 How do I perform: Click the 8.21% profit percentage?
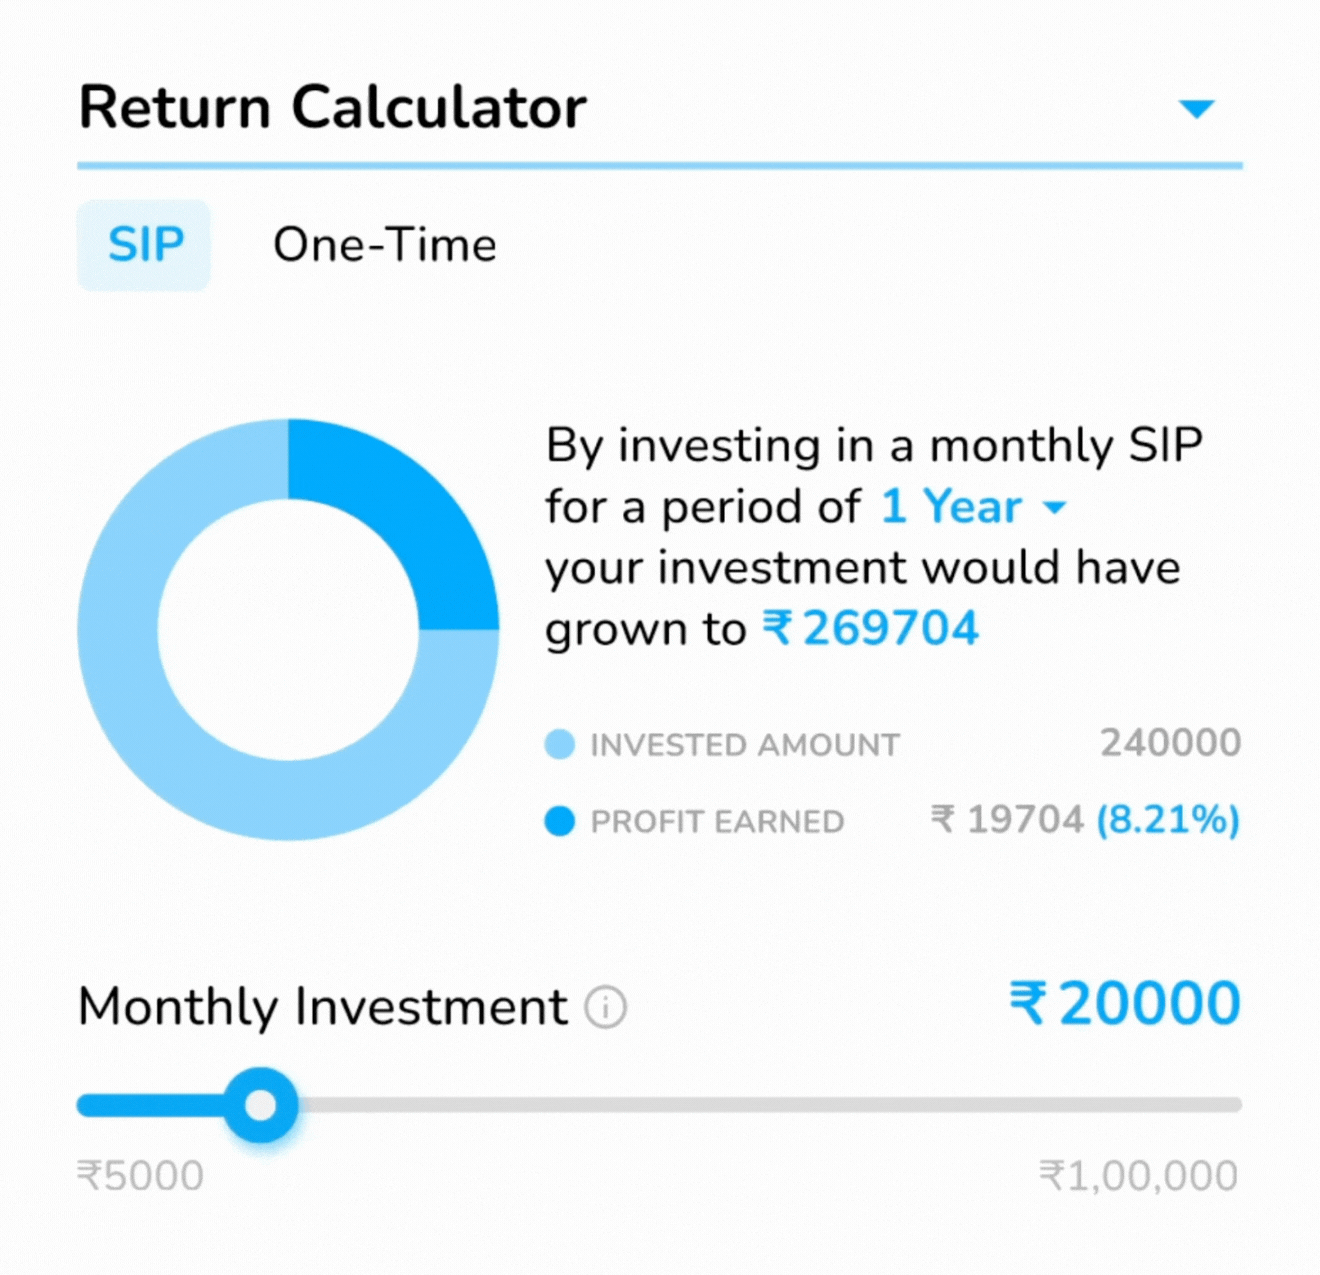click(x=1168, y=820)
